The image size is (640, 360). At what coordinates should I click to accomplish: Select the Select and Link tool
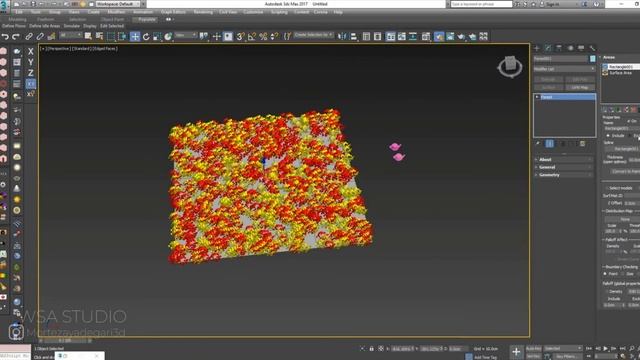(x=29, y=37)
